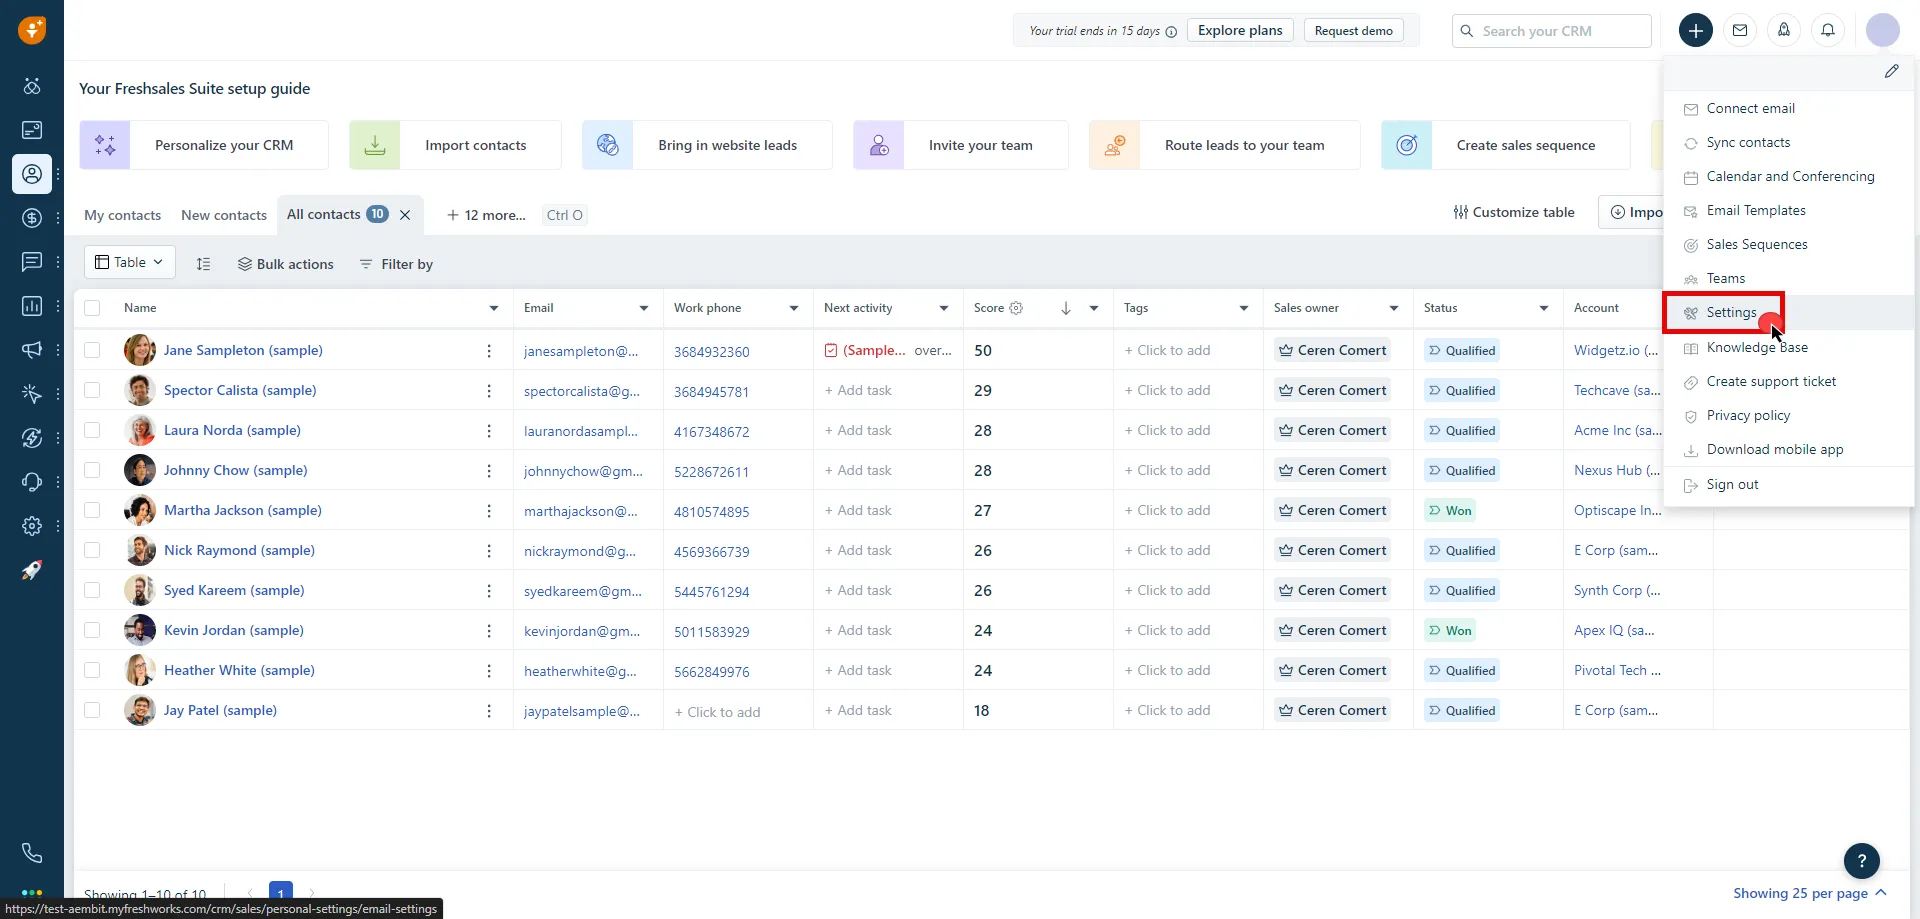Check the select-all box in the table header
Image resolution: width=1920 pixels, height=919 pixels.
[x=92, y=308]
